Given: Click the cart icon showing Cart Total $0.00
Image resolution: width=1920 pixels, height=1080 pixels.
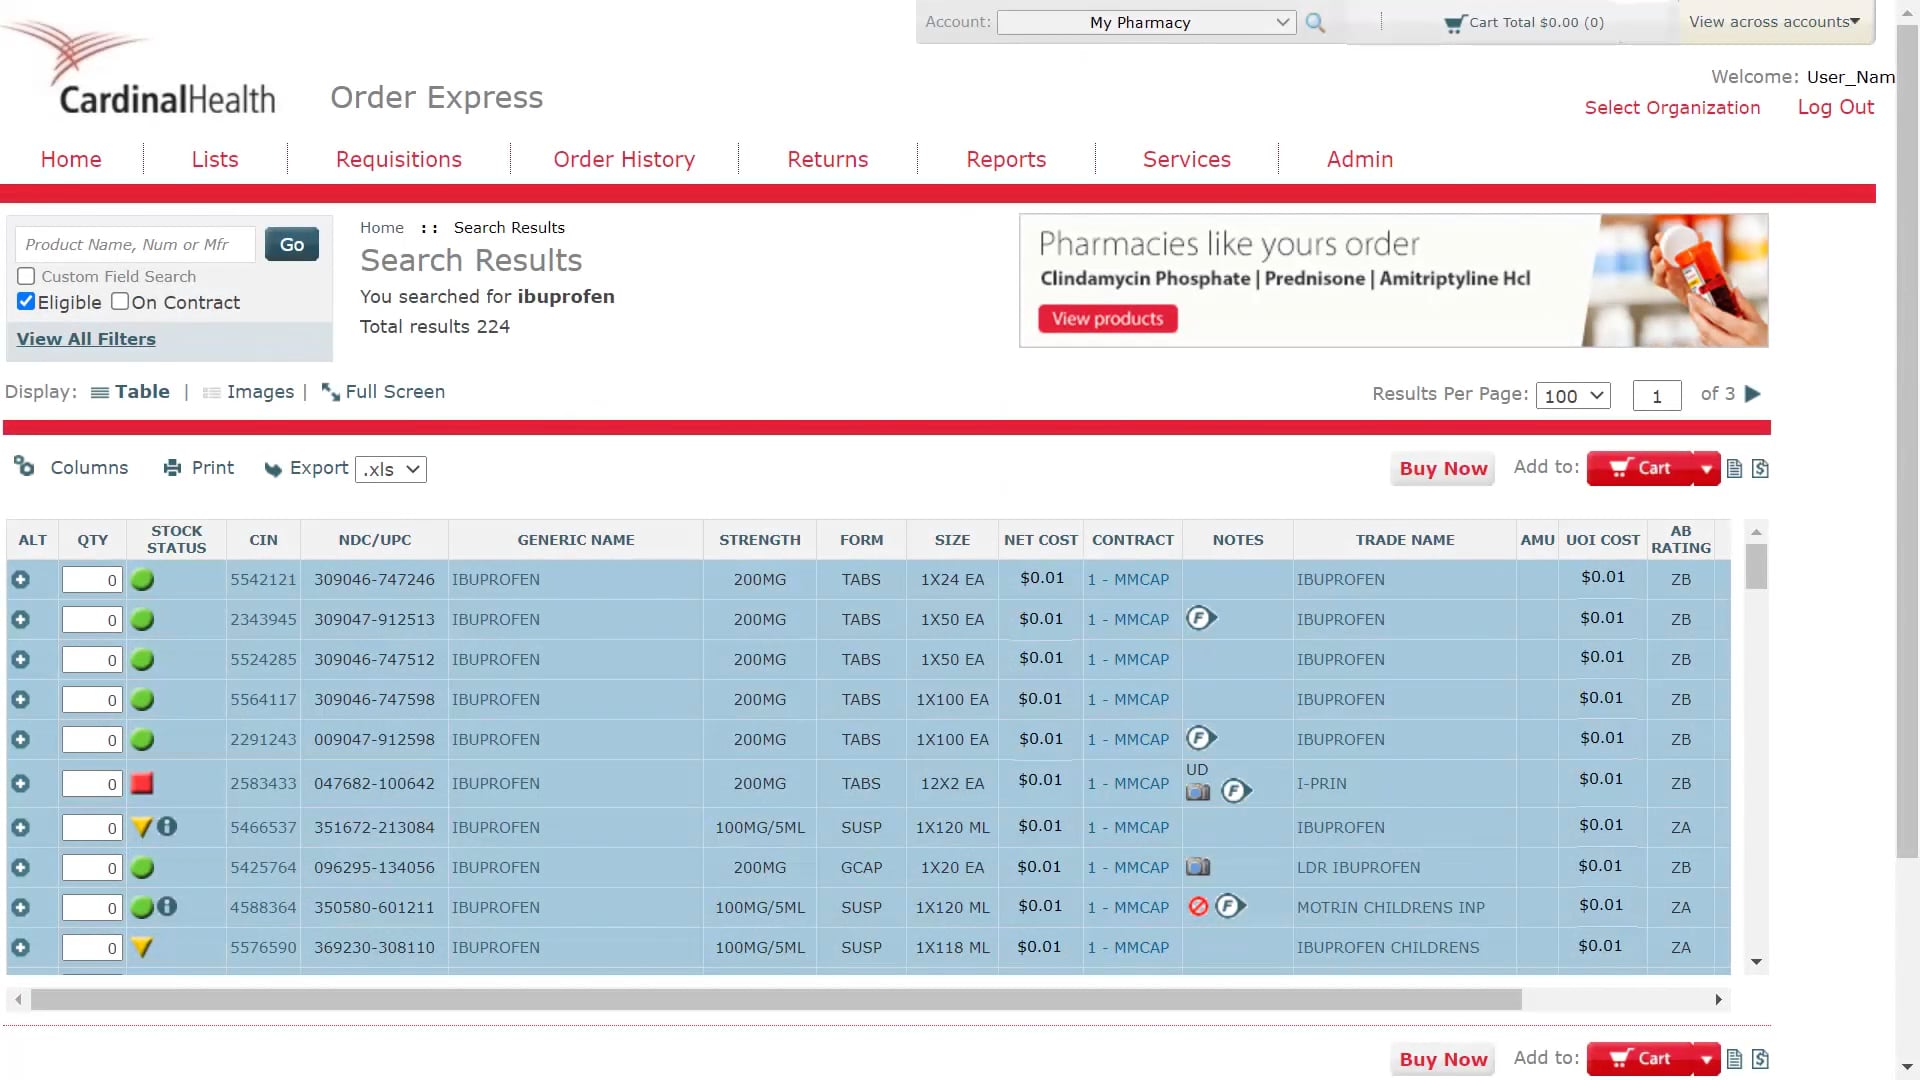Looking at the screenshot, I should (1453, 22).
